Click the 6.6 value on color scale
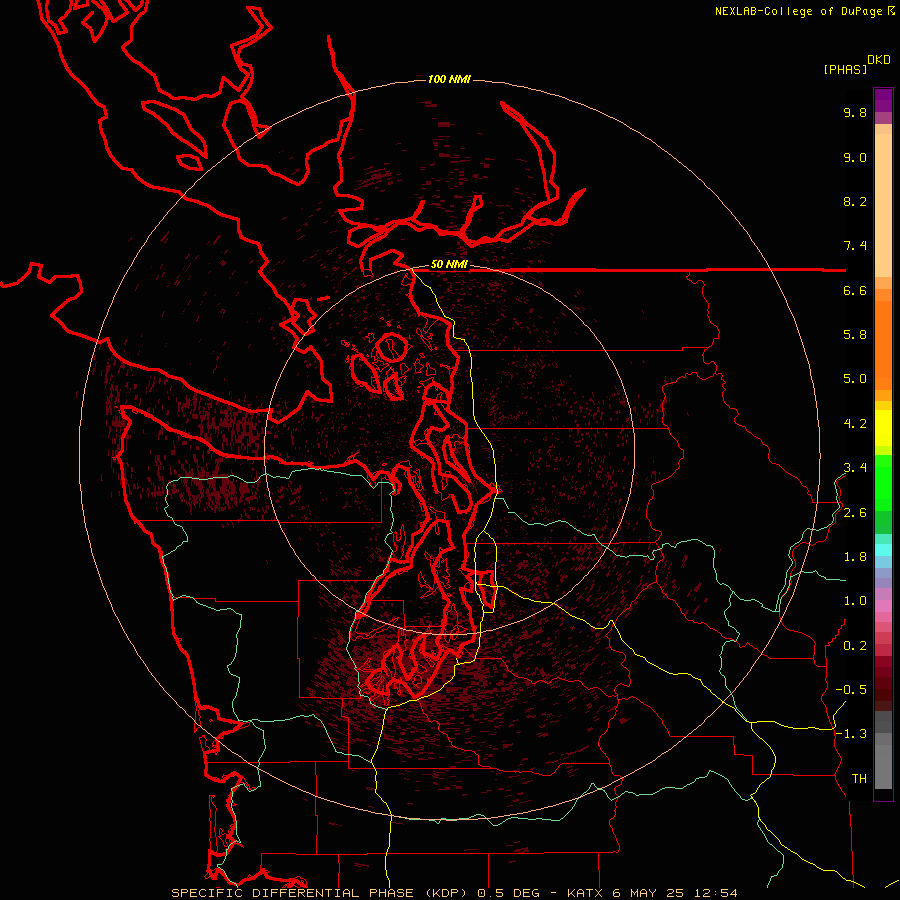Image resolution: width=900 pixels, height=900 pixels. 855,290
